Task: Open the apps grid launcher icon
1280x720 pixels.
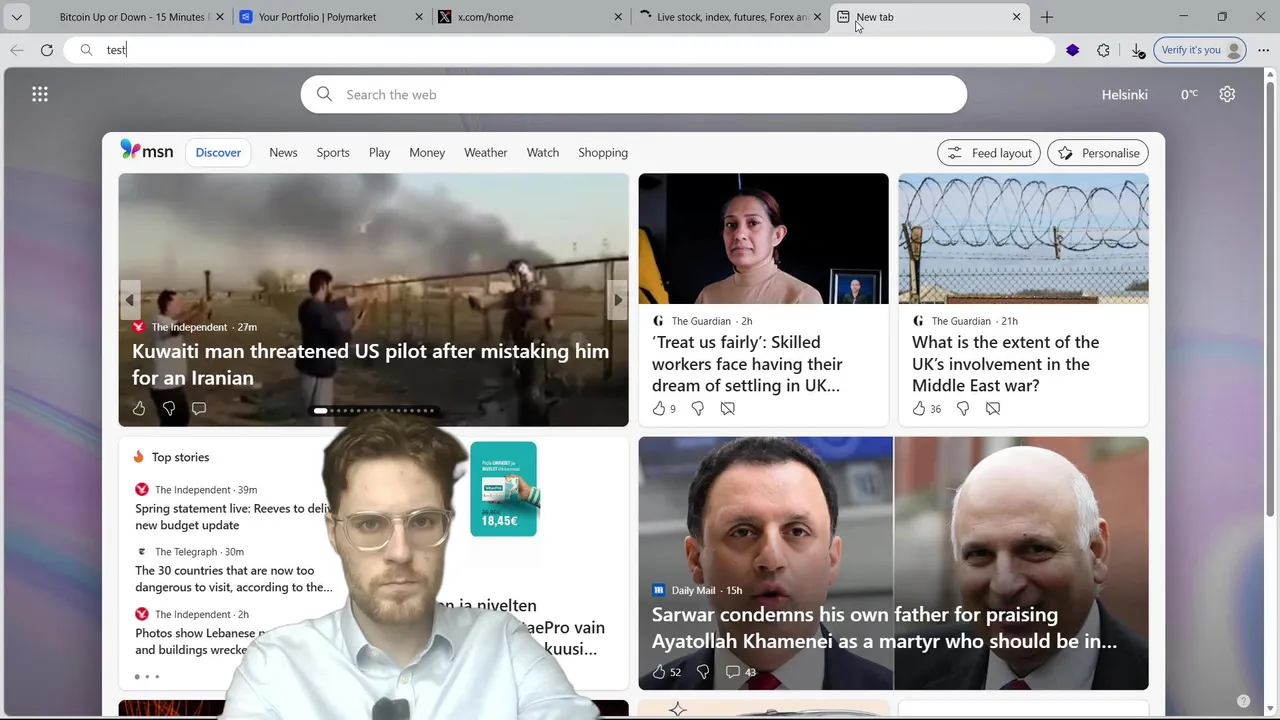Action: tap(40, 94)
